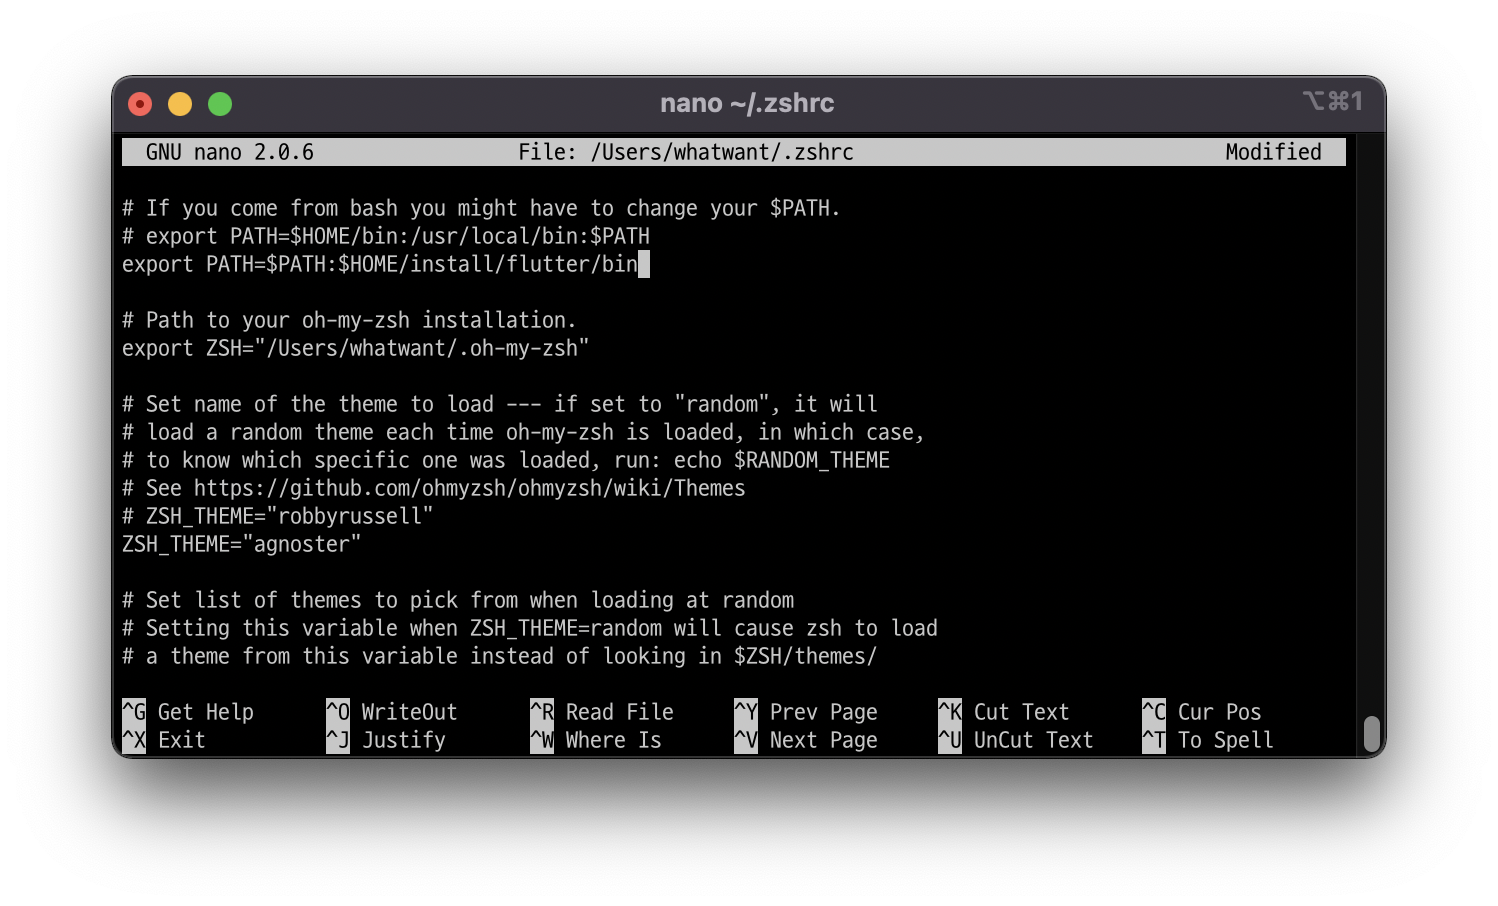Click the '$ZSH/themes/' comment line
This screenshot has height=906, width=1498.
(500, 656)
